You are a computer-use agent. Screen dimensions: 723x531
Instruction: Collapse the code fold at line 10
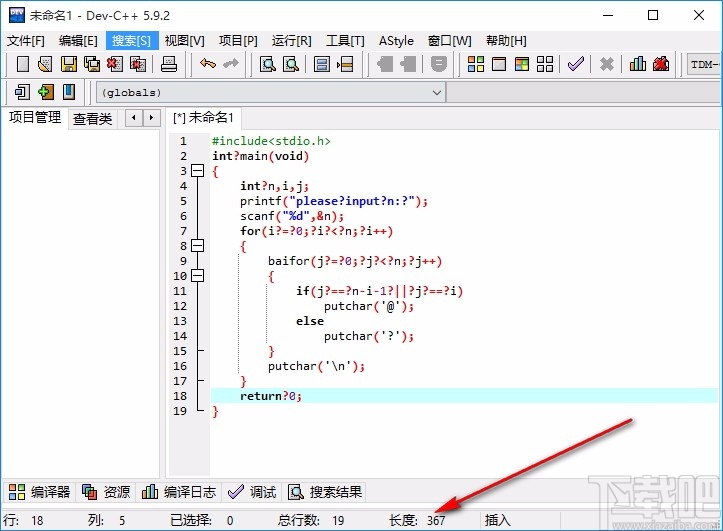(x=197, y=276)
